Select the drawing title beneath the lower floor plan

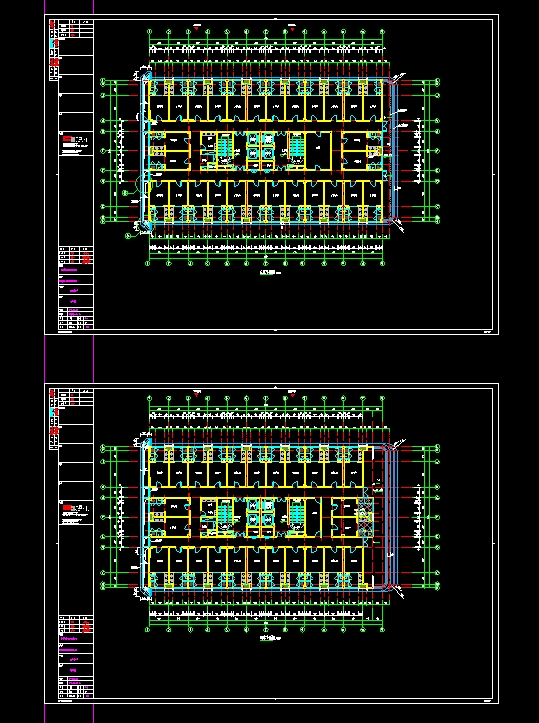(271, 638)
